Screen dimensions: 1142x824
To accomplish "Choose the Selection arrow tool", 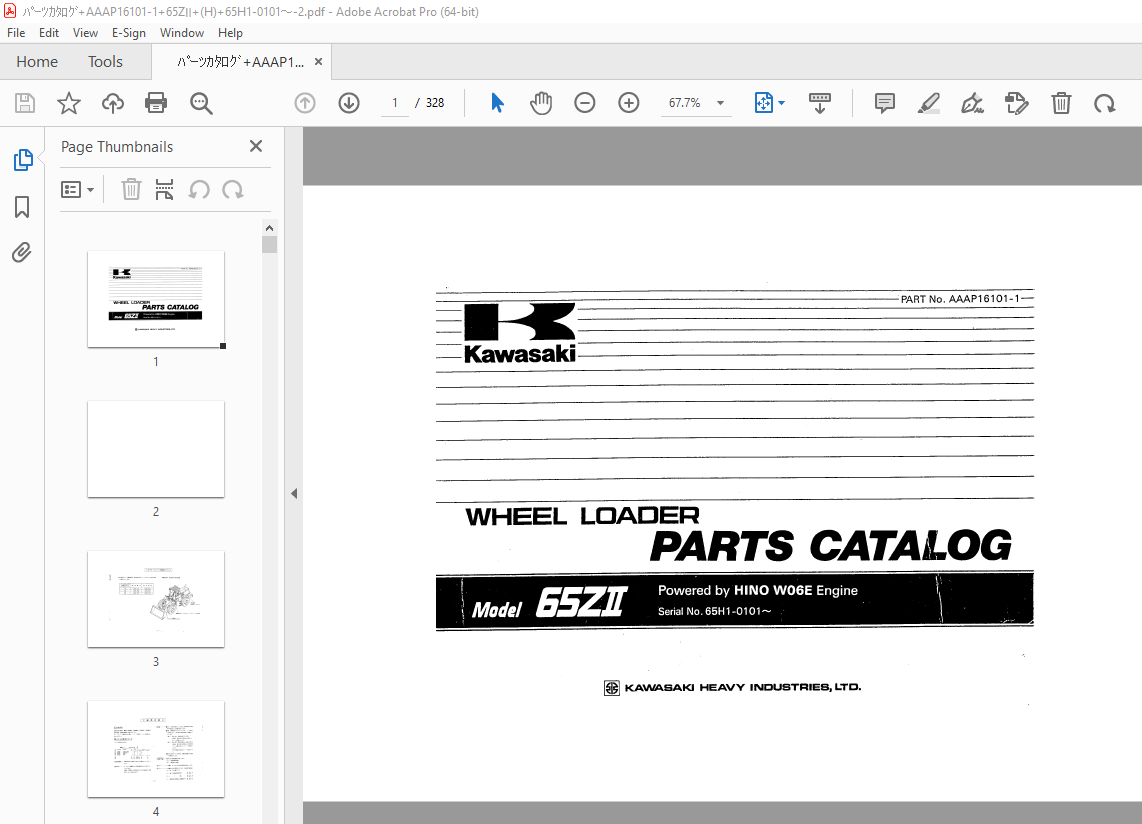I will [x=497, y=103].
